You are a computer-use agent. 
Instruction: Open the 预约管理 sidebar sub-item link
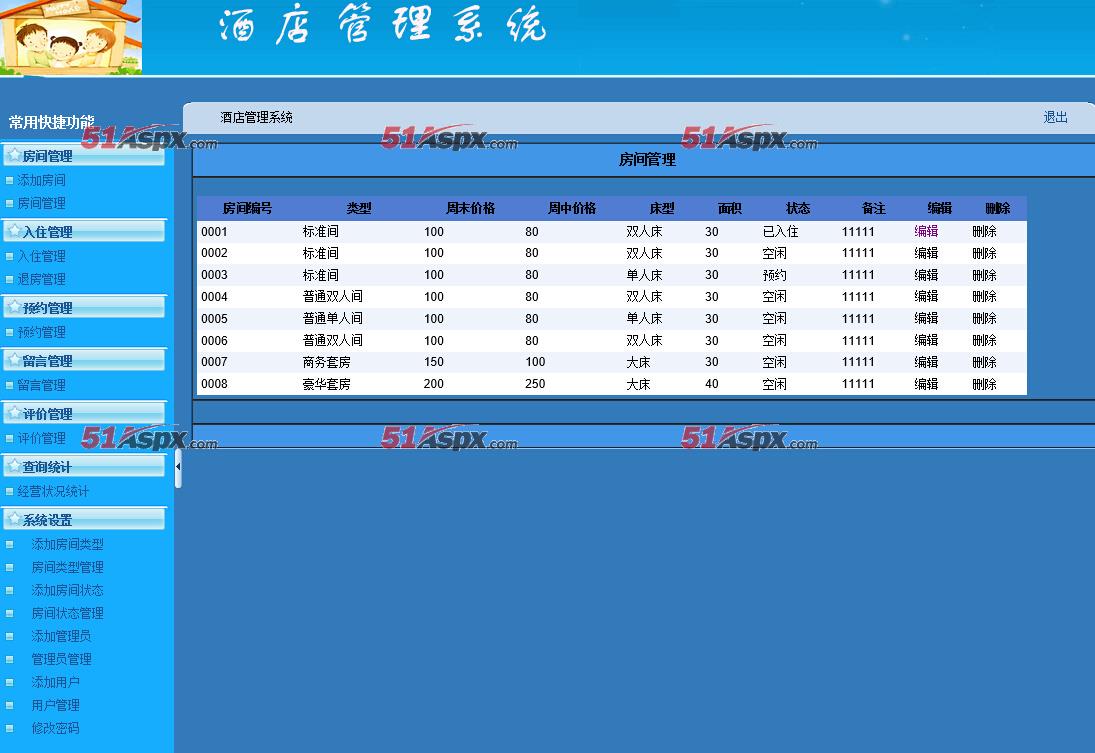41,332
